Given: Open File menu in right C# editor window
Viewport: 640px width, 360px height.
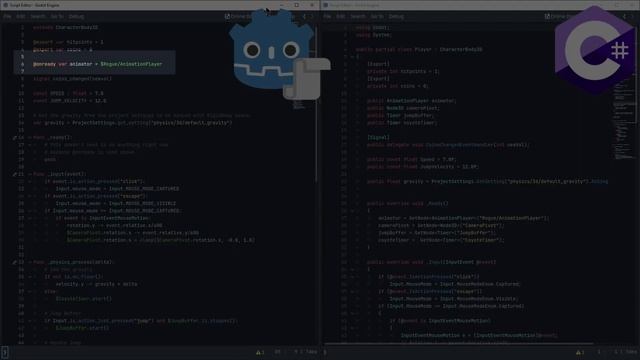Looking at the screenshot, I should click(327, 17).
